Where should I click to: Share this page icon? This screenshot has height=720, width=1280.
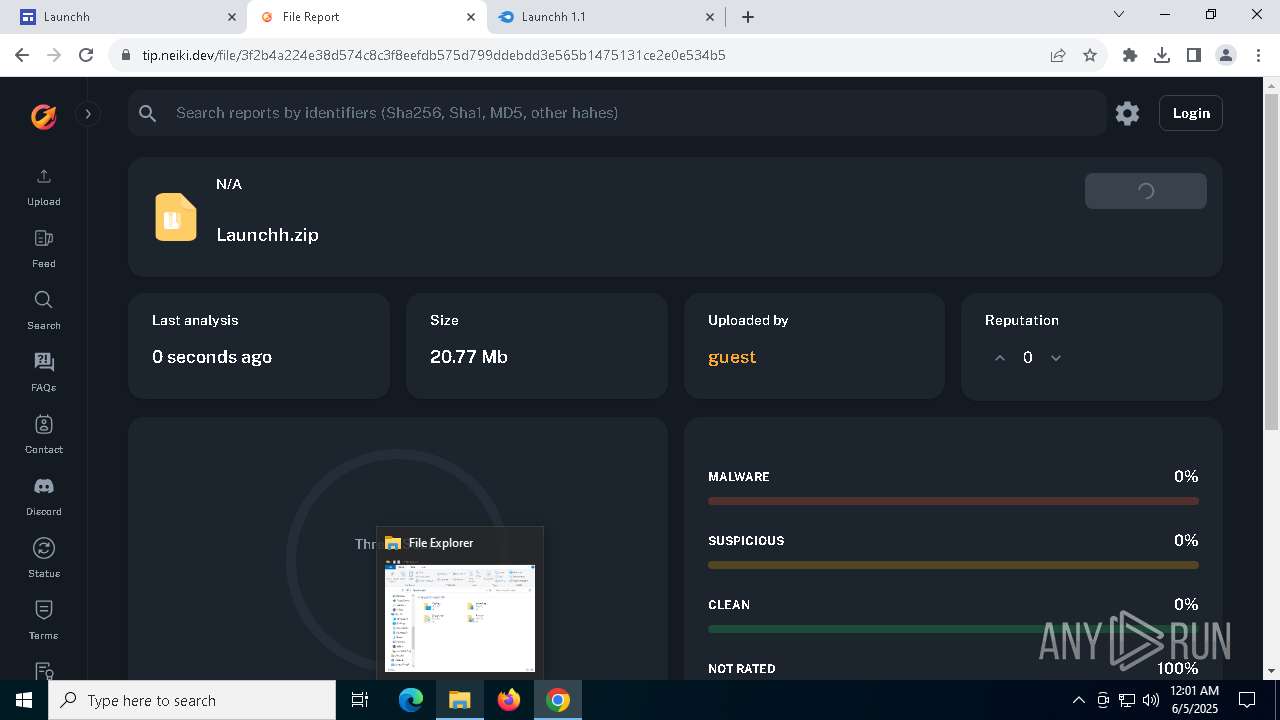click(1058, 55)
